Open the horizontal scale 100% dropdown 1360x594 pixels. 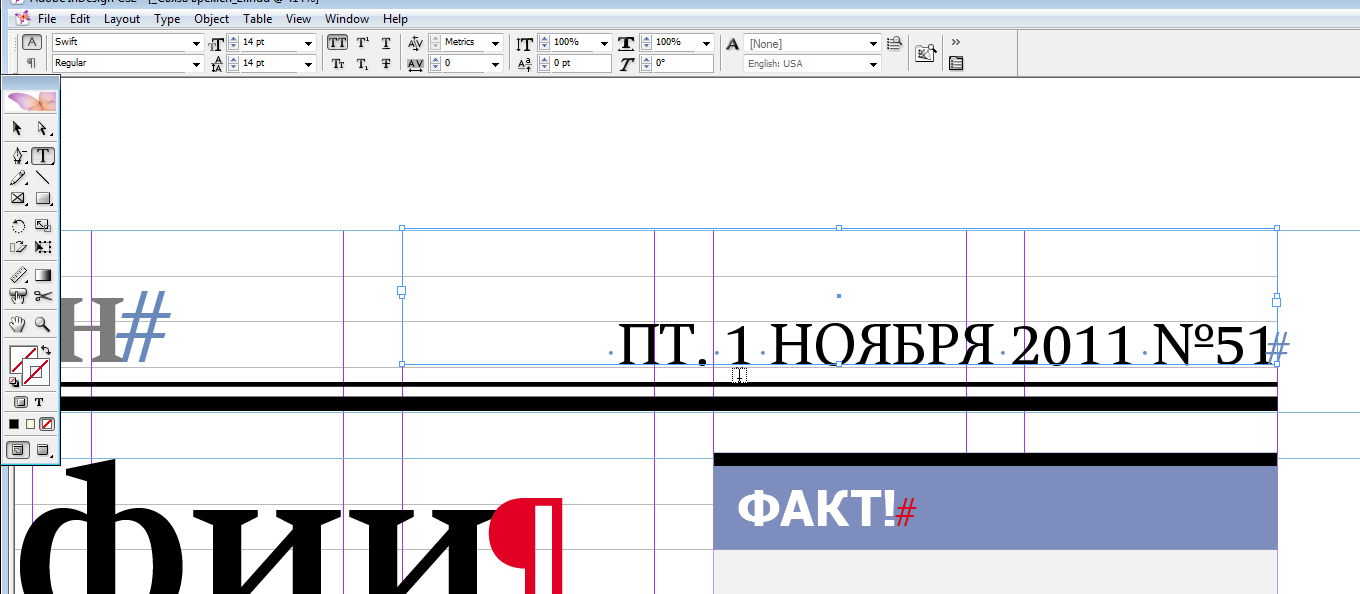pos(706,43)
